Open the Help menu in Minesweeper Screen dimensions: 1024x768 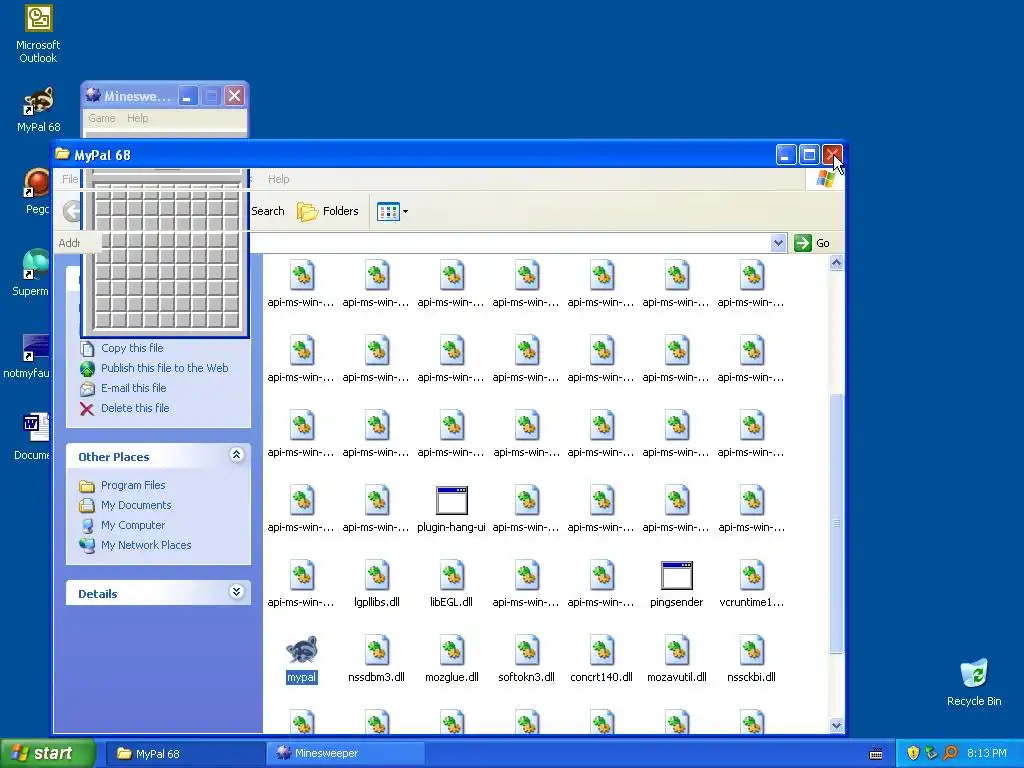(138, 118)
